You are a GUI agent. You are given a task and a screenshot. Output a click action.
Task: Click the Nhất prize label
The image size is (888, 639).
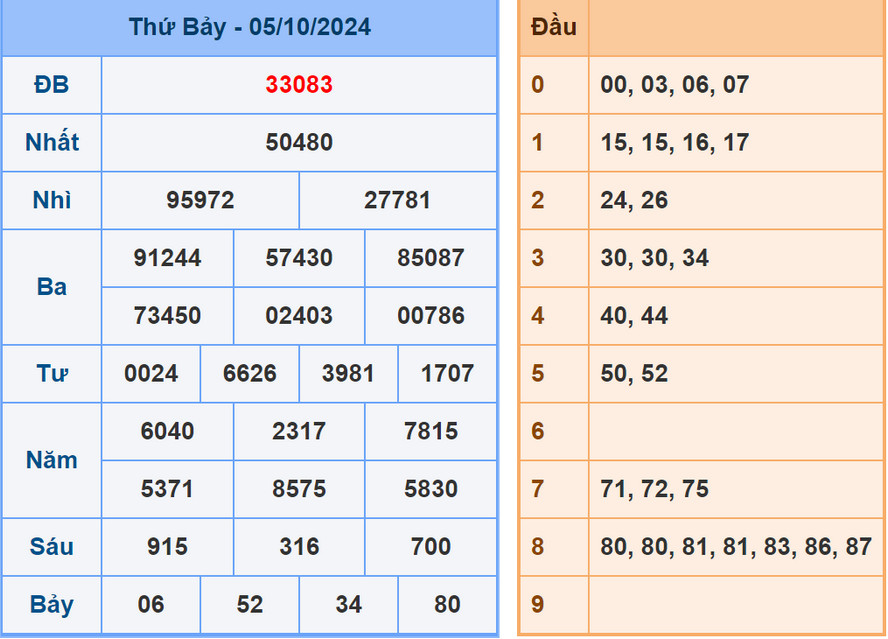[51, 143]
